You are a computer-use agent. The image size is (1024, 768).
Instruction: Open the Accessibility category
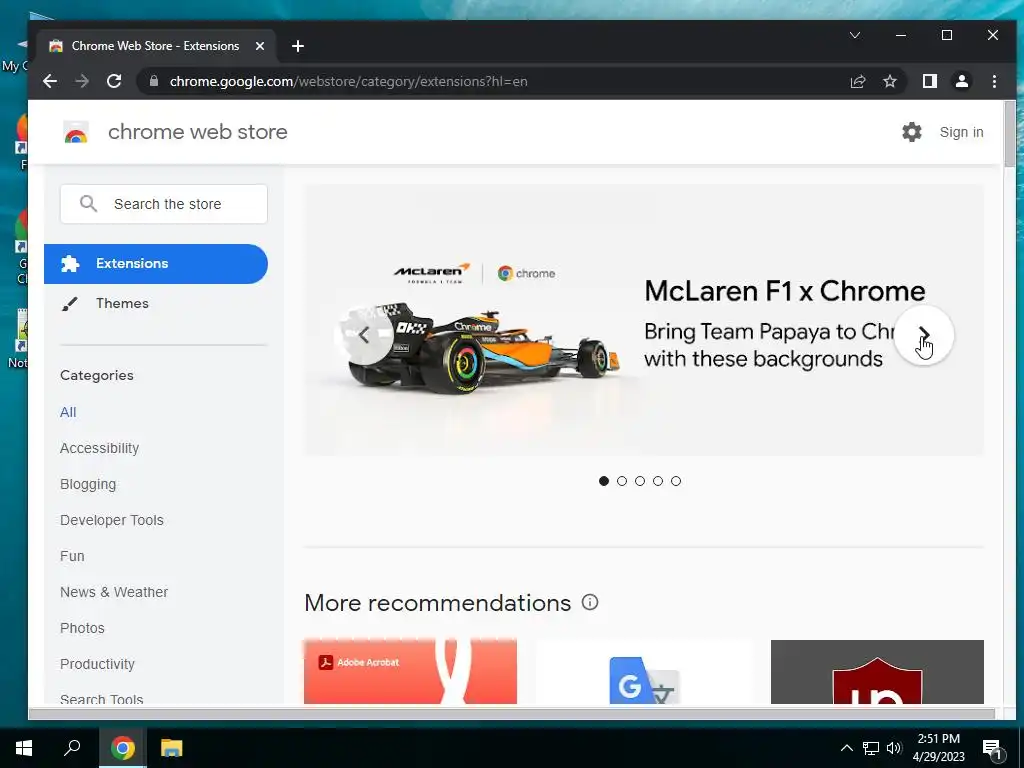point(99,448)
